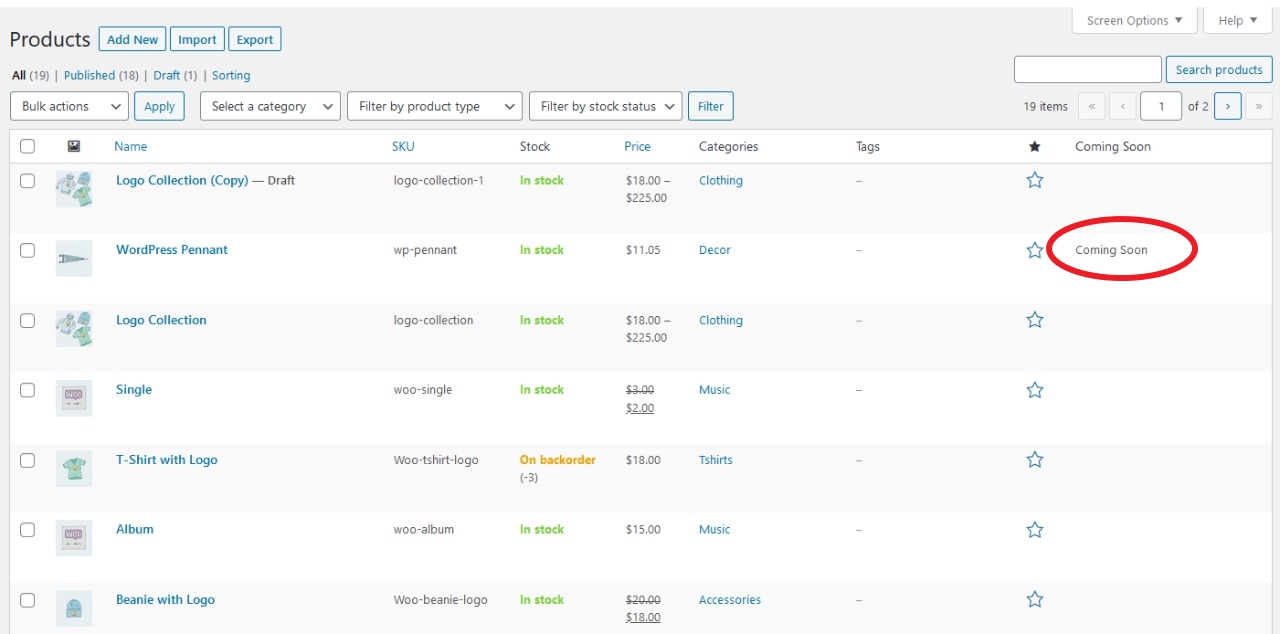The width and height of the screenshot is (1280, 634).
Task: Open the Decor category link
Action: [715, 250]
